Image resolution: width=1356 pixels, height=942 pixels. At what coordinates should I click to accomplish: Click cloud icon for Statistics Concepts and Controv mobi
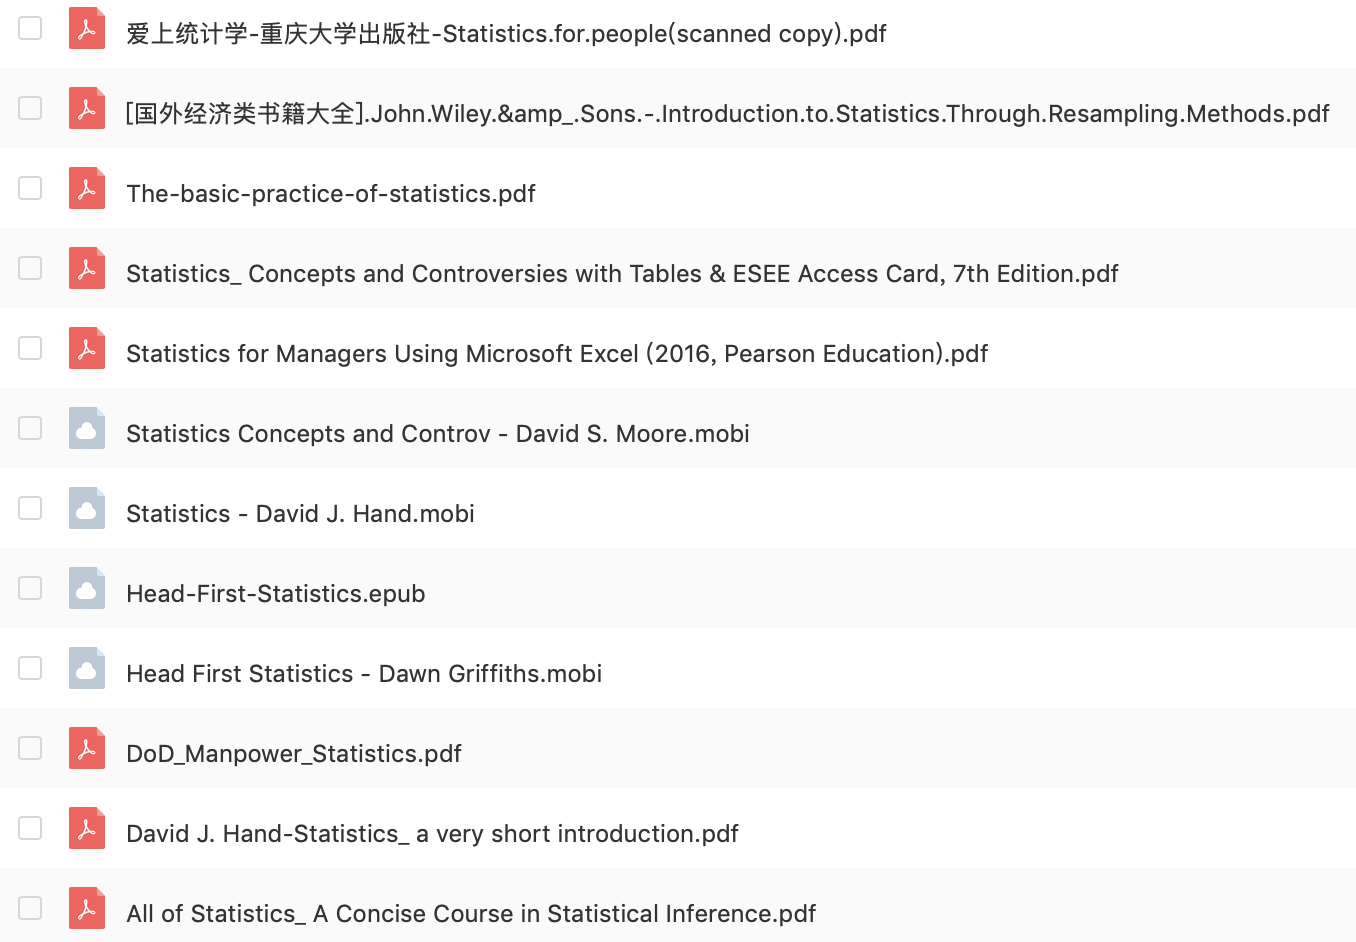87,428
